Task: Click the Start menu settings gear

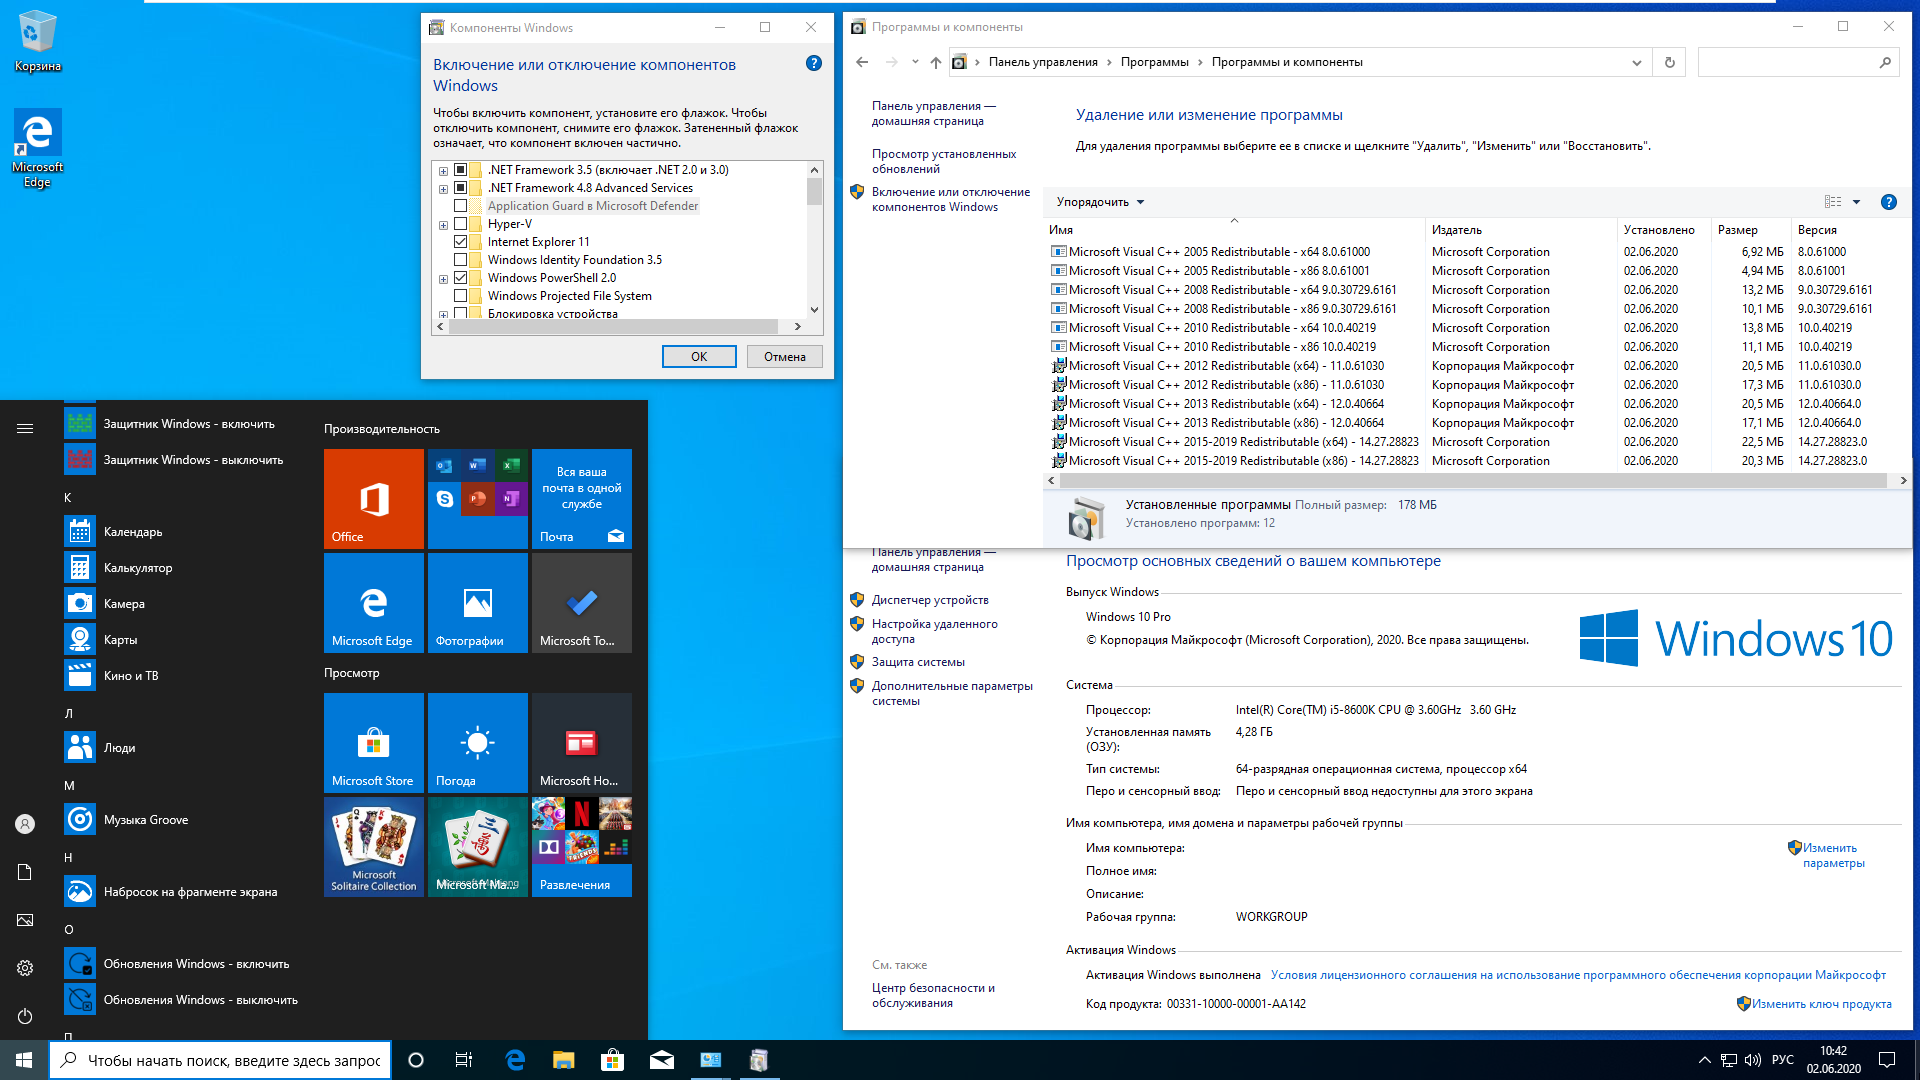Action: pyautogui.click(x=25, y=968)
